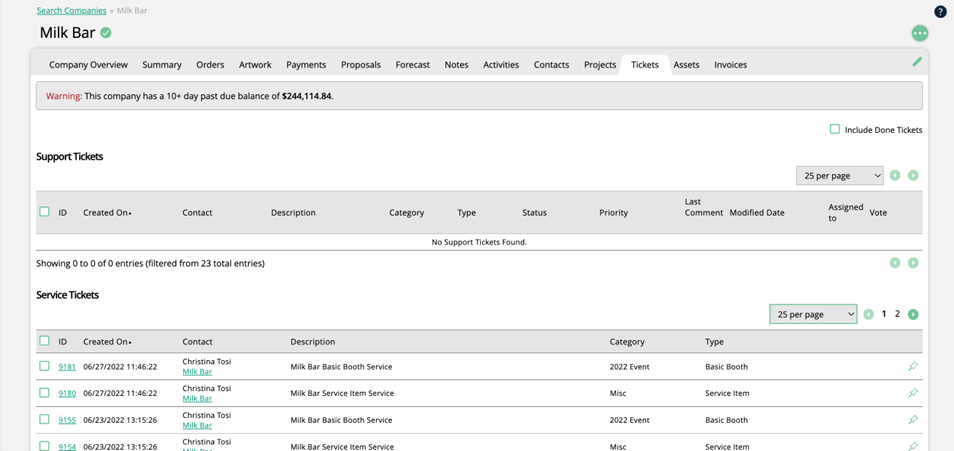The image size is (954, 451).
Task: Open the Projects tab
Action: pos(601,65)
